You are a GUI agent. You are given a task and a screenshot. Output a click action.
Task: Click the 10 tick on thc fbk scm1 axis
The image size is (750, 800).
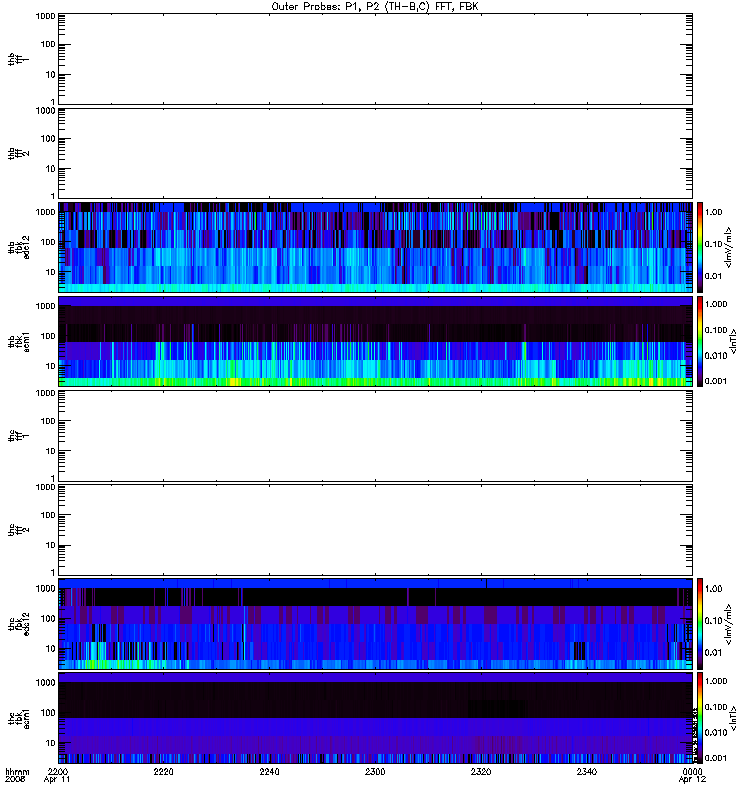(50, 743)
